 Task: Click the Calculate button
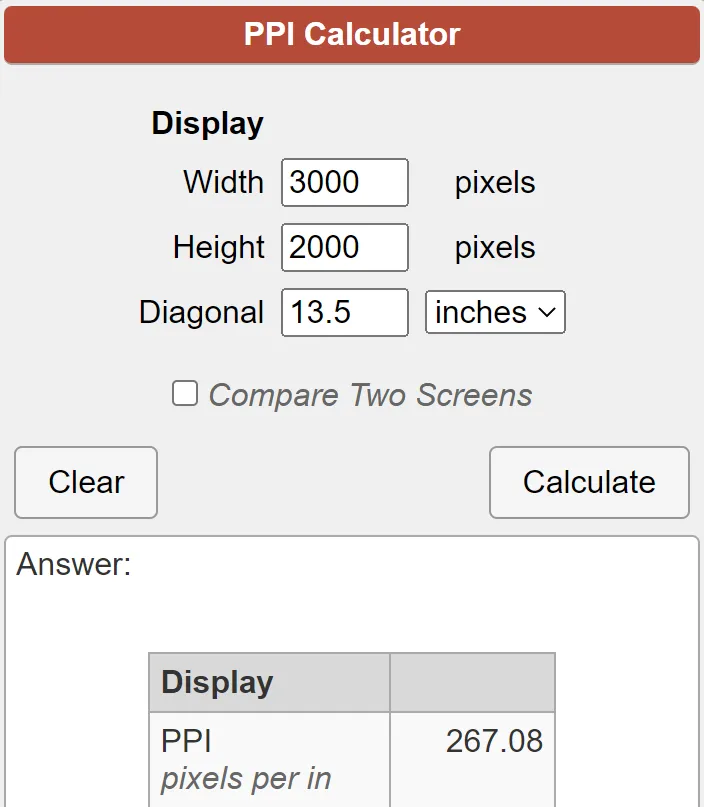(x=589, y=482)
